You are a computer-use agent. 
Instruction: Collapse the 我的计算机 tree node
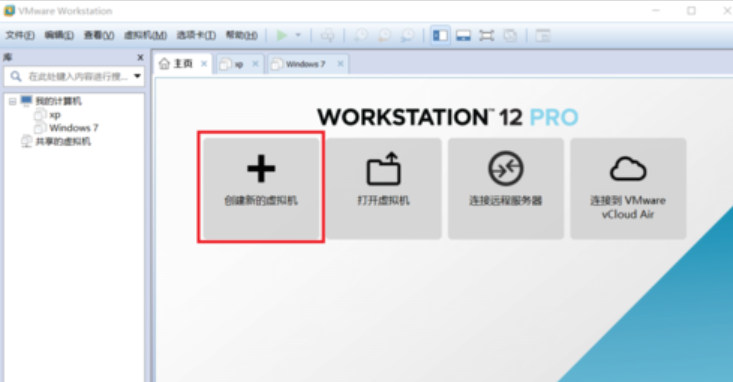tap(13, 101)
